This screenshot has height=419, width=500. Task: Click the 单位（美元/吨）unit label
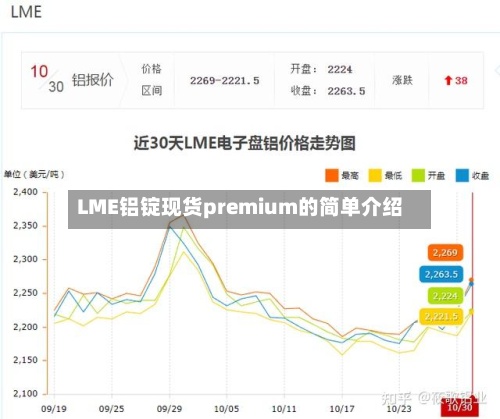tap(34, 174)
